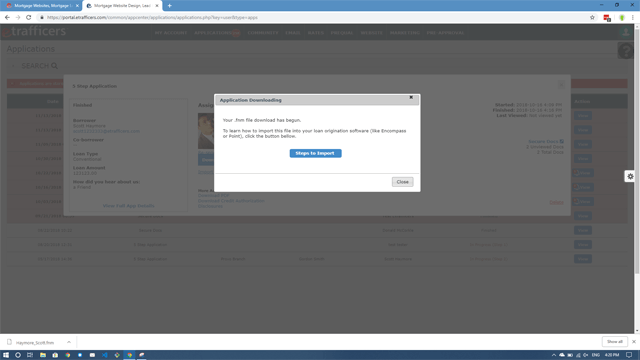This screenshot has height=360, width=640.
Task: Click View Full App Details link
Action: click(128, 206)
